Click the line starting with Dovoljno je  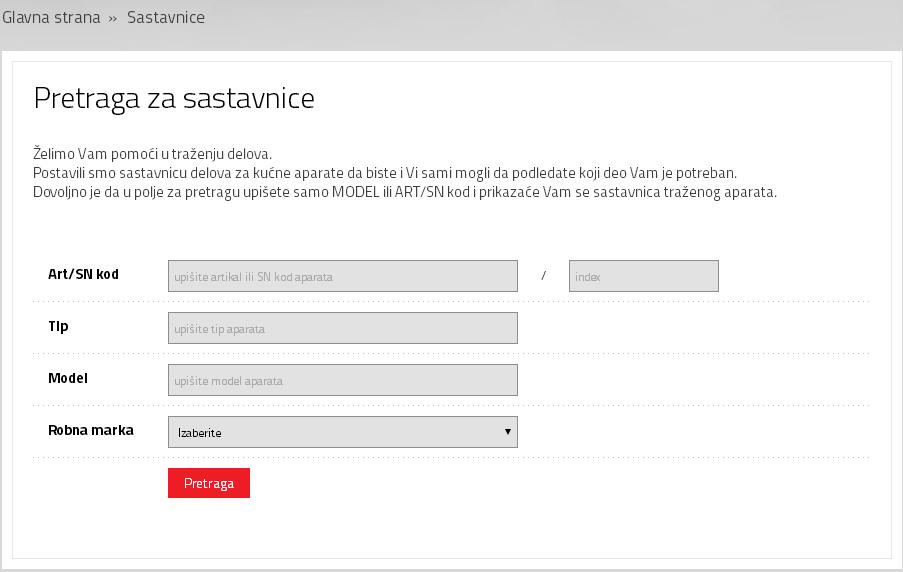click(404, 192)
